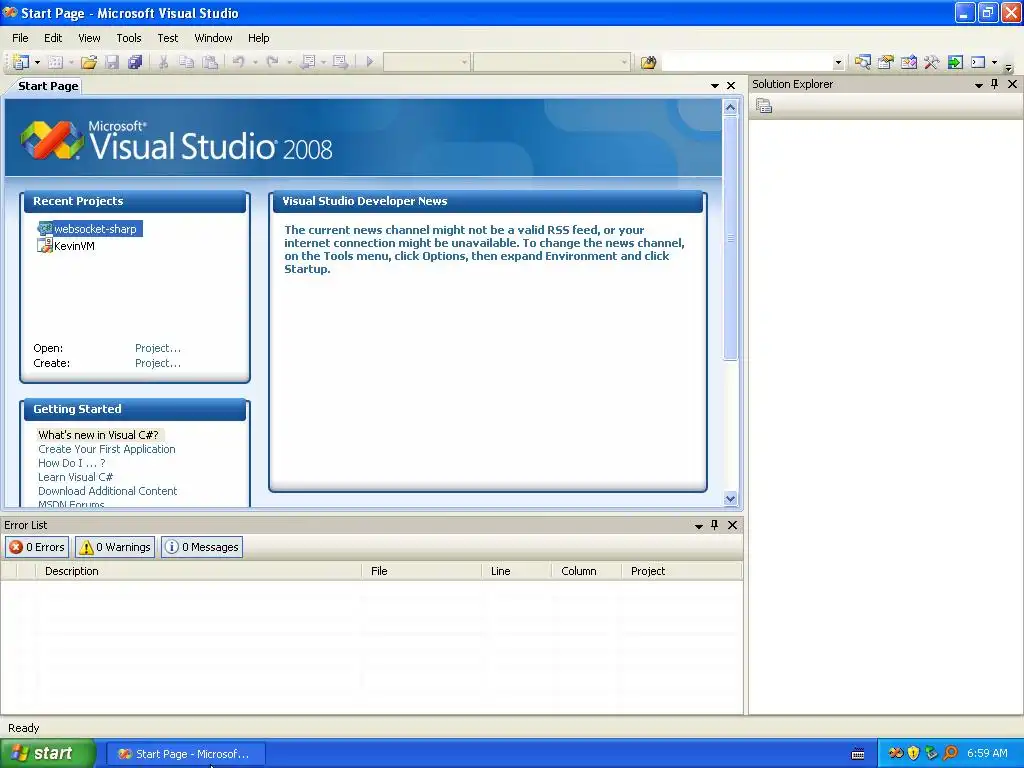Click the keyboard icon on taskbar
The height and width of the screenshot is (768, 1024).
858,754
